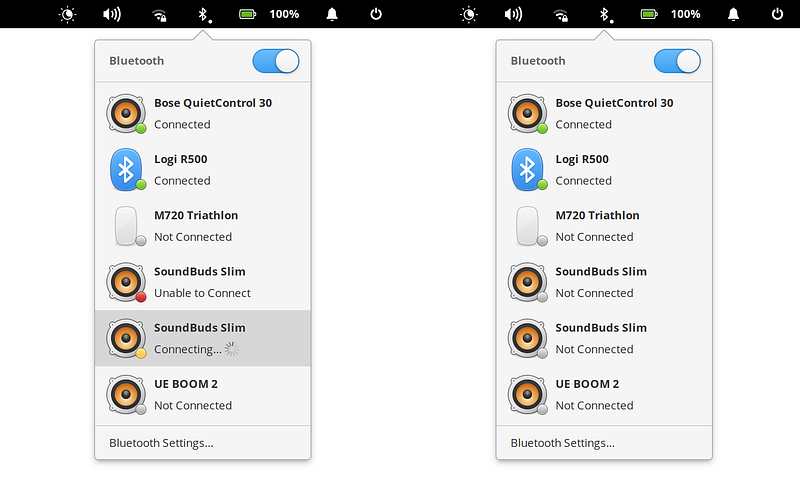Click Bluetooth indicator in left panel
The width and height of the screenshot is (800, 499).
[205, 14]
